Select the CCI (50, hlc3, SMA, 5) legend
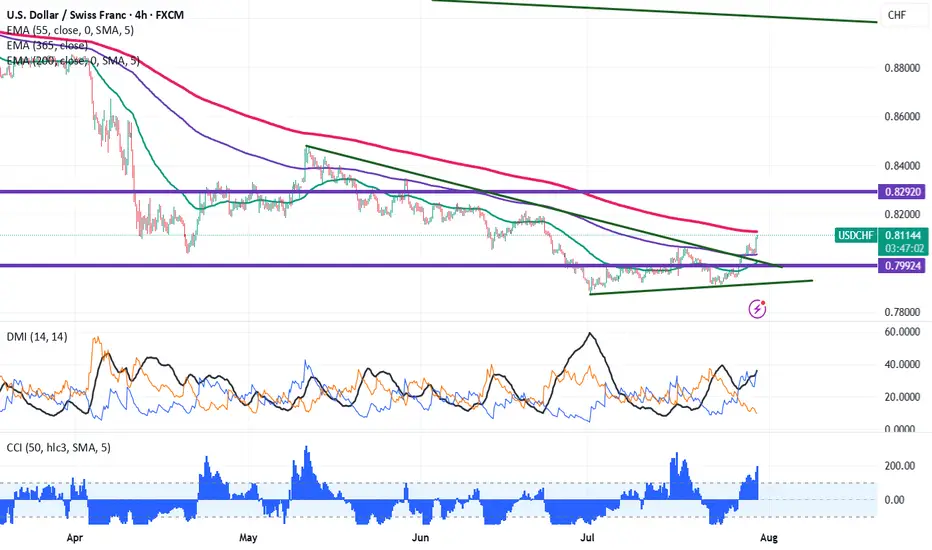The image size is (932, 550). [x=58, y=447]
